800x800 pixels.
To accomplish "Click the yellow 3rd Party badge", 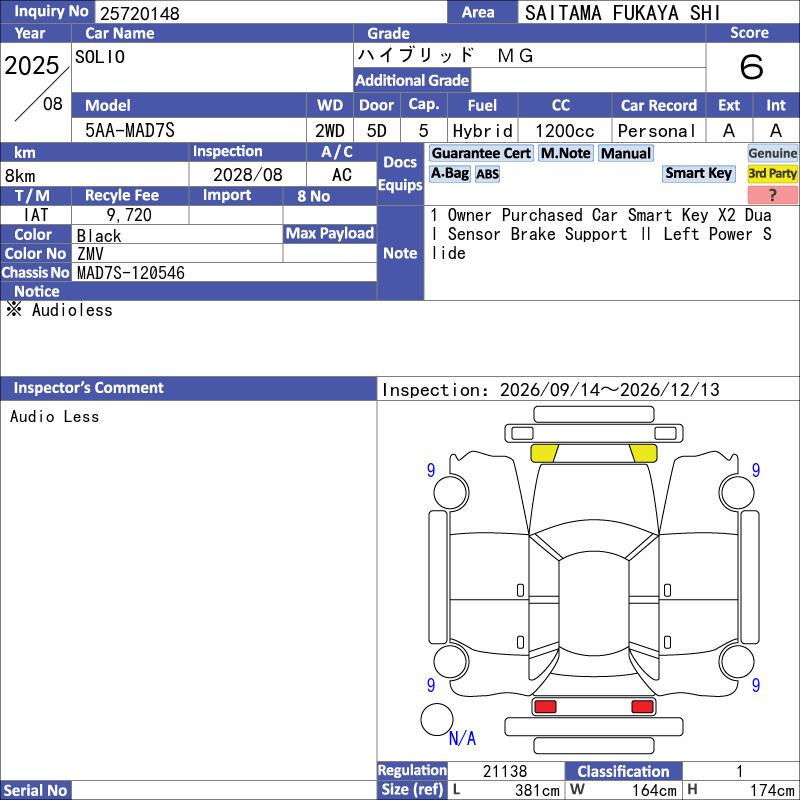I will point(772,173).
